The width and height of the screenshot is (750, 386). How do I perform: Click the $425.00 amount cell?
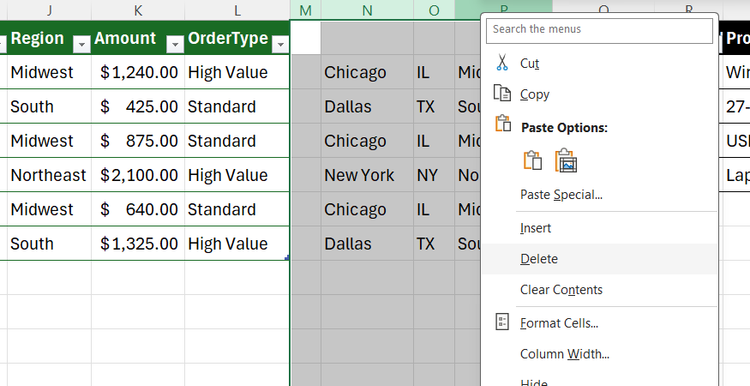(x=138, y=106)
